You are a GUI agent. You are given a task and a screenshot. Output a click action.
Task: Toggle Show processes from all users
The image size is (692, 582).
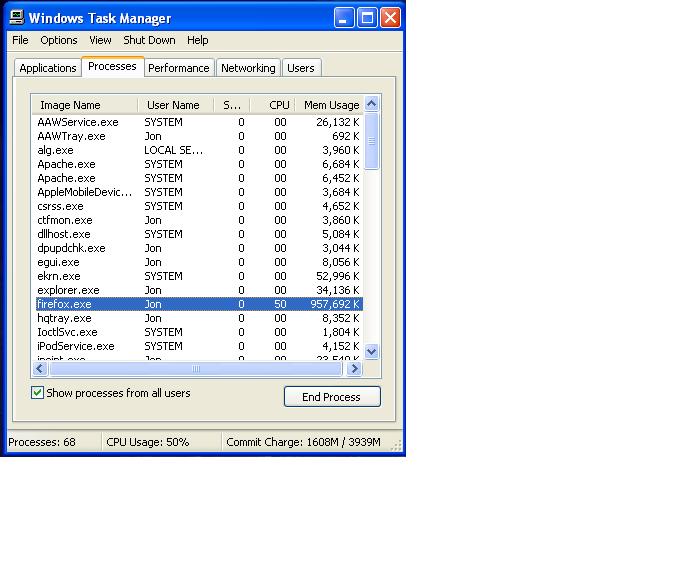38,394
